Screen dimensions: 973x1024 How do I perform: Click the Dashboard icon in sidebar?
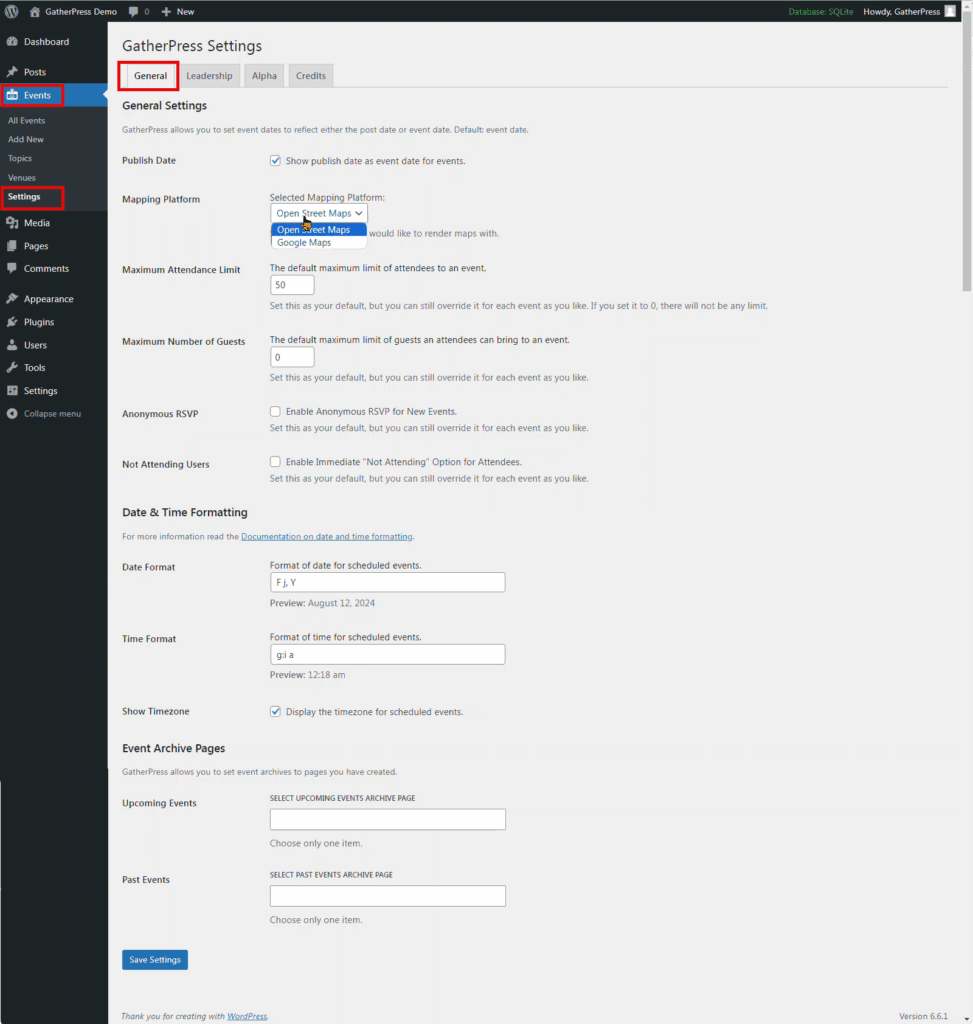[12, 42]
